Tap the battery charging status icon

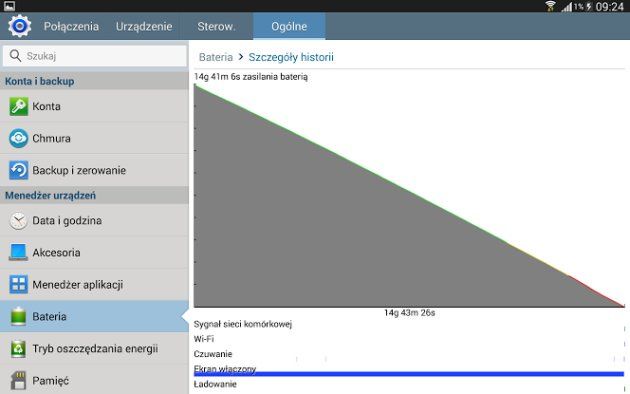(x=589, y=6)
